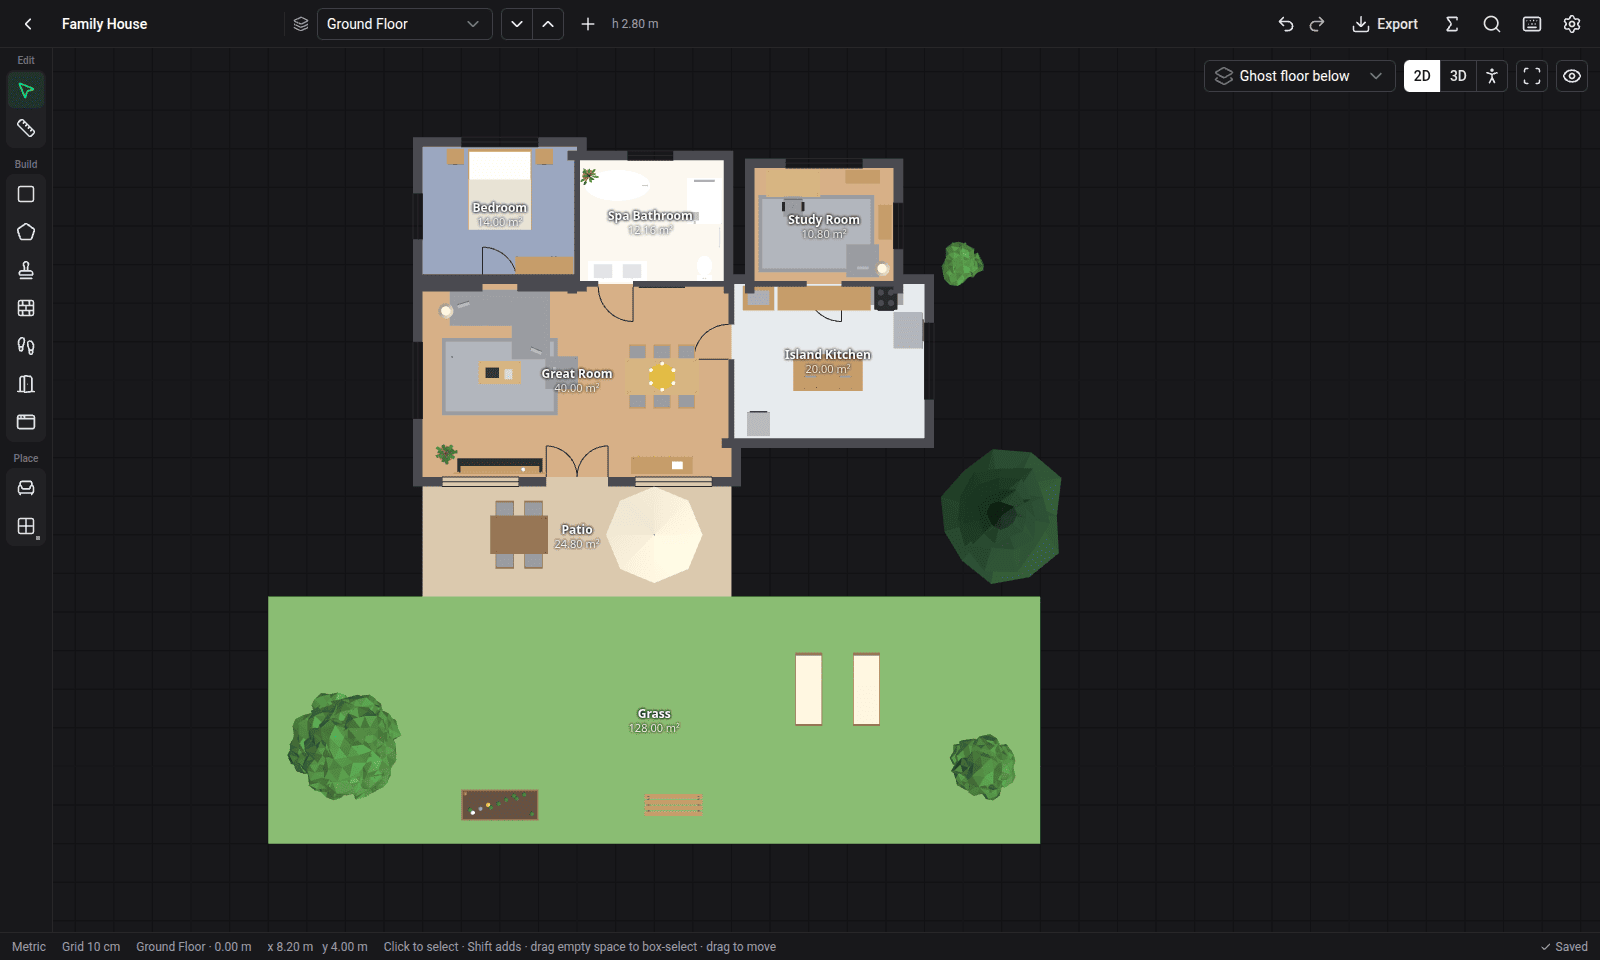The height and width of the screenshot is (960, 1600).
Task: Open the sigma summary panel
Action: point(1452,24)
